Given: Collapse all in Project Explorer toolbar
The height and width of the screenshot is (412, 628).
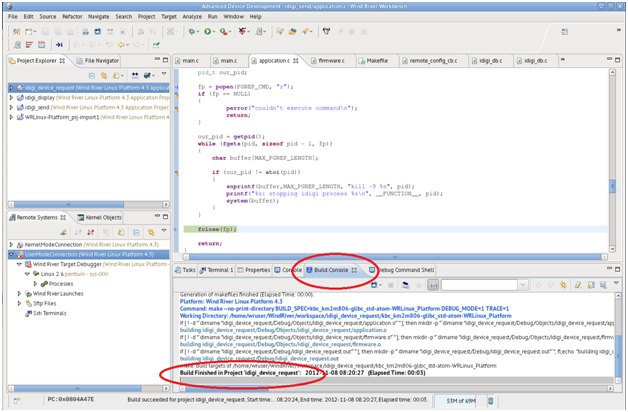Looking at the screenshot, I should [92, 75].
